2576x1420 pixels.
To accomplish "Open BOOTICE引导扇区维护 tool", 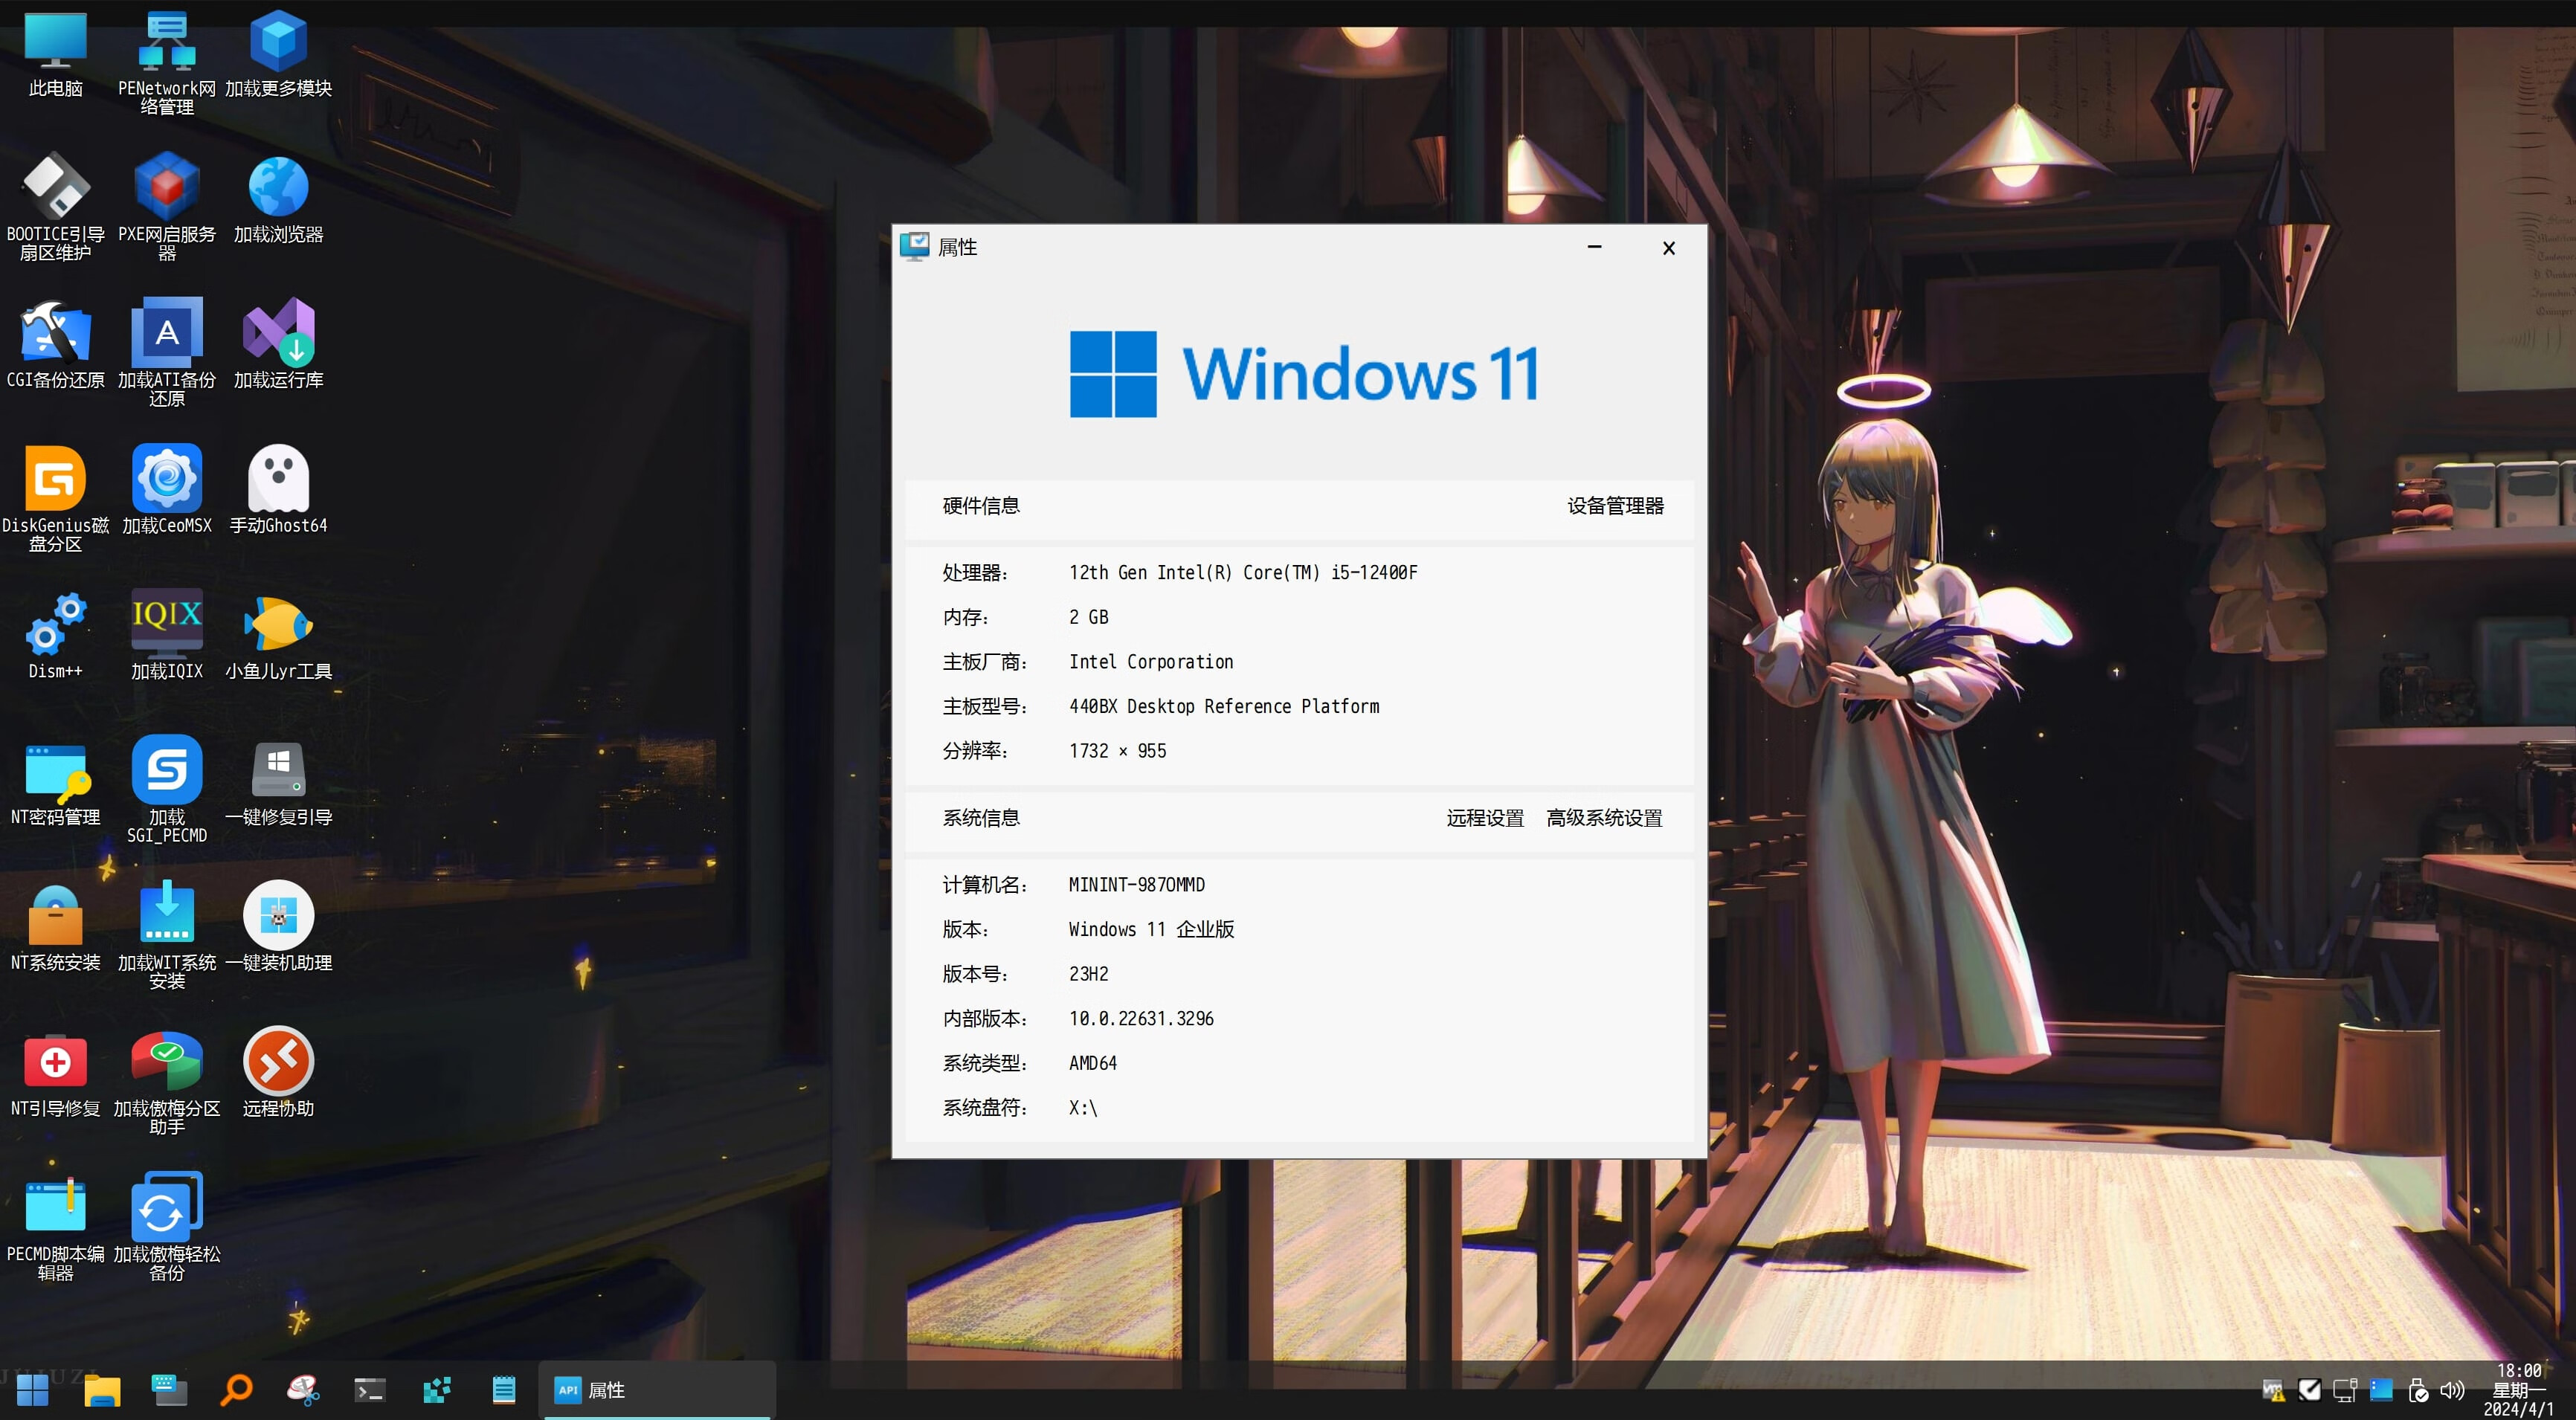I will [55, 208].
